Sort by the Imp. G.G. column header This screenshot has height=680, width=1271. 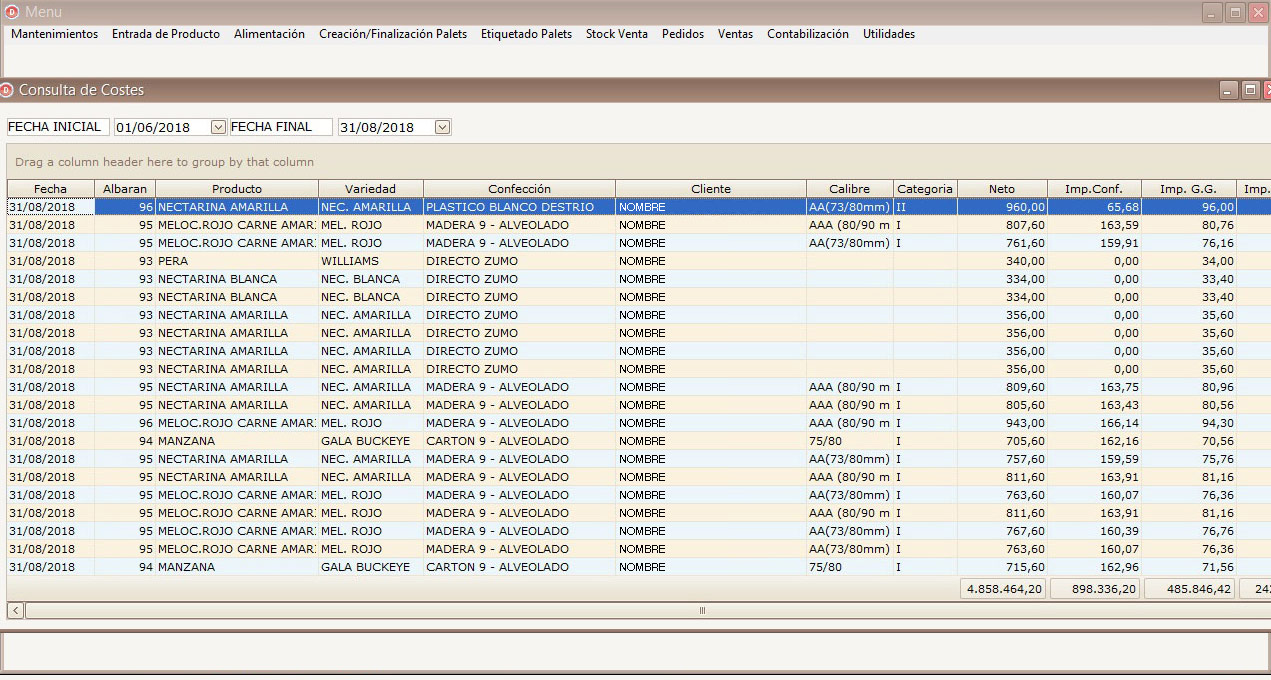[x=1188, y=189]
